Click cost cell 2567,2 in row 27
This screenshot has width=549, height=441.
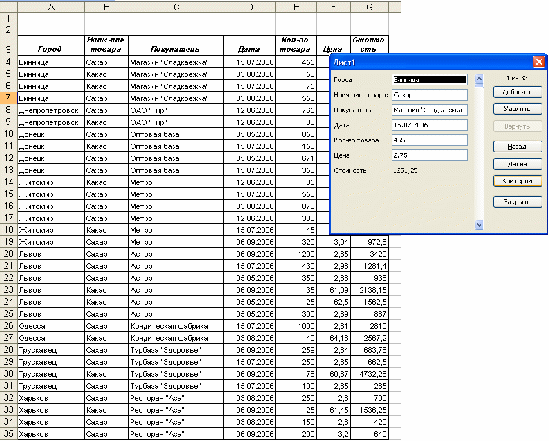369,338
